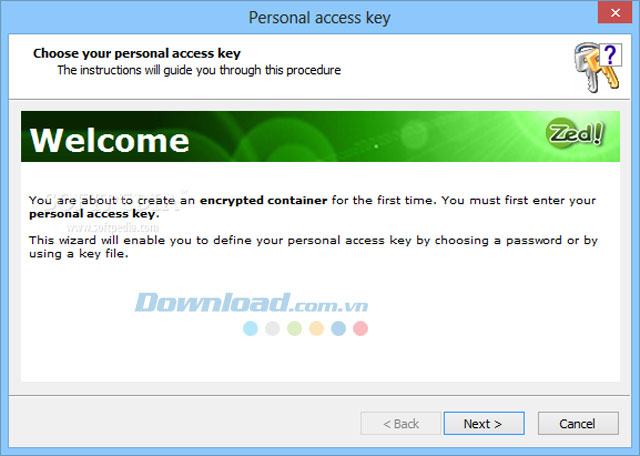Screen dimensions: 640x456
Task: Click the Choose your personal access key heading
Action: pos(137,53)
